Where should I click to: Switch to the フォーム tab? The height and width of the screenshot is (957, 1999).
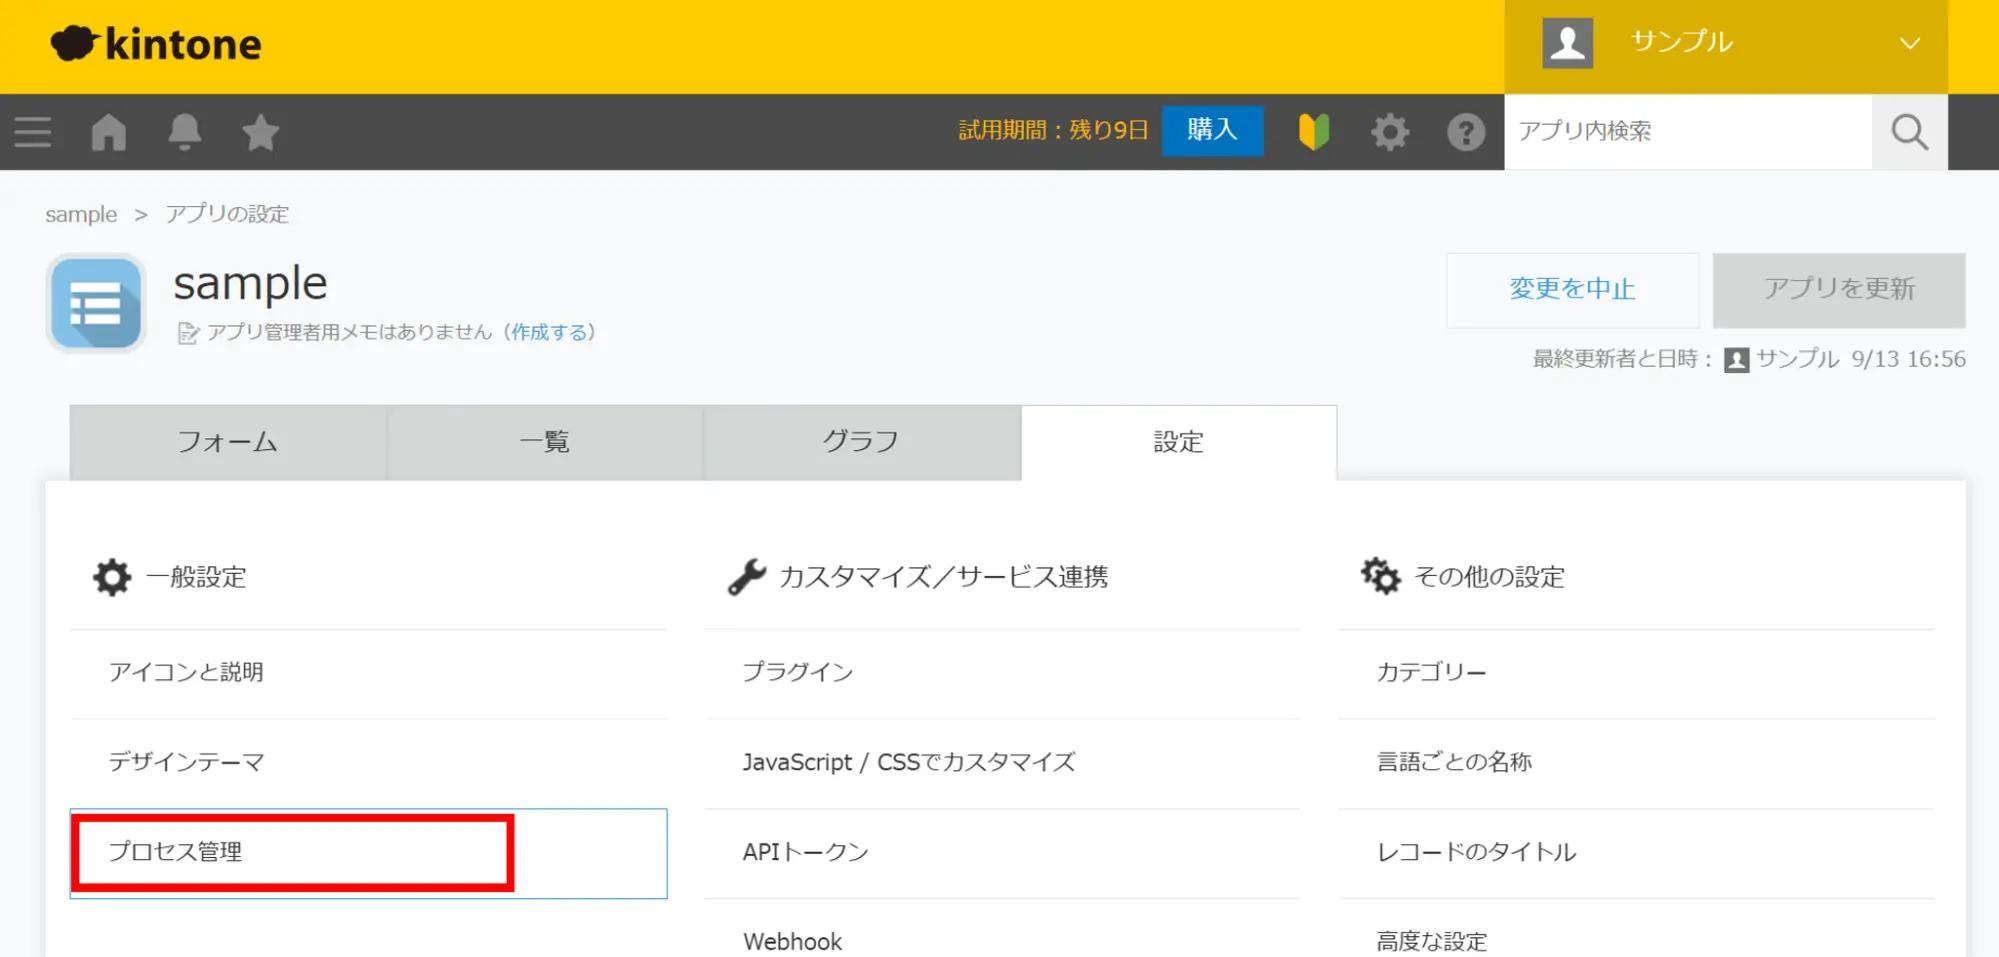pyautogui.click(x=228, y=442)
